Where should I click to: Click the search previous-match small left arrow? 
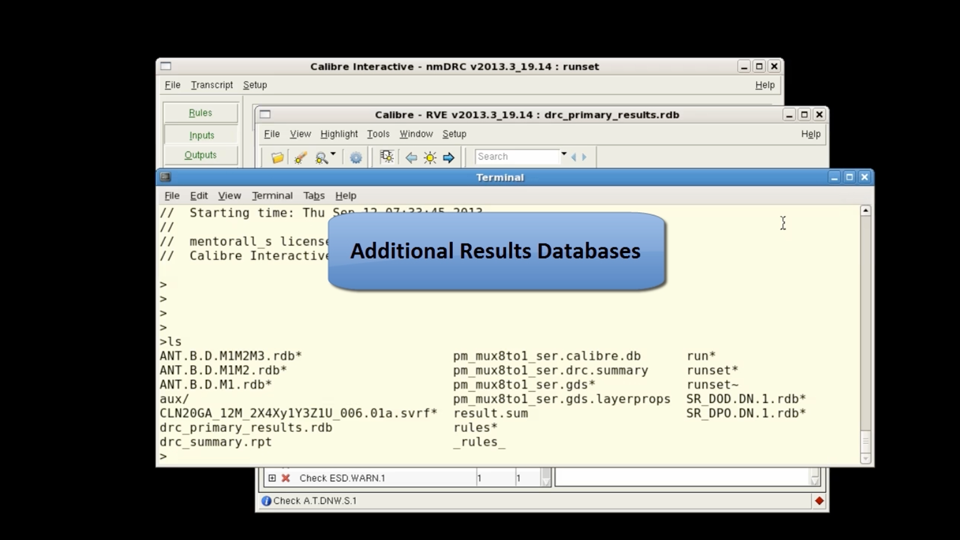click(574, 157)
